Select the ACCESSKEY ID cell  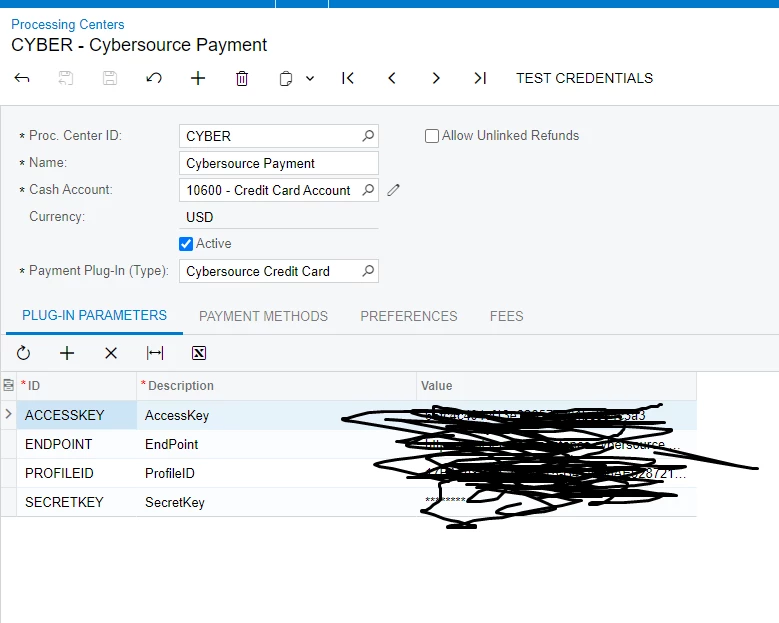click(77, 415)
